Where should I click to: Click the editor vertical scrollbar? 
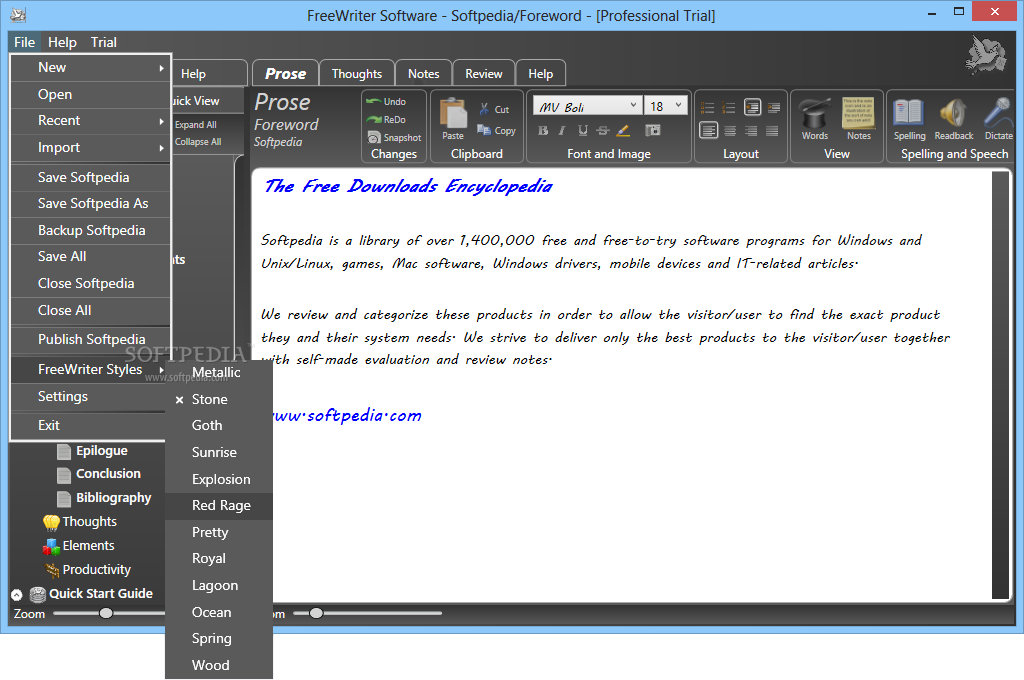coord(1000,385)
